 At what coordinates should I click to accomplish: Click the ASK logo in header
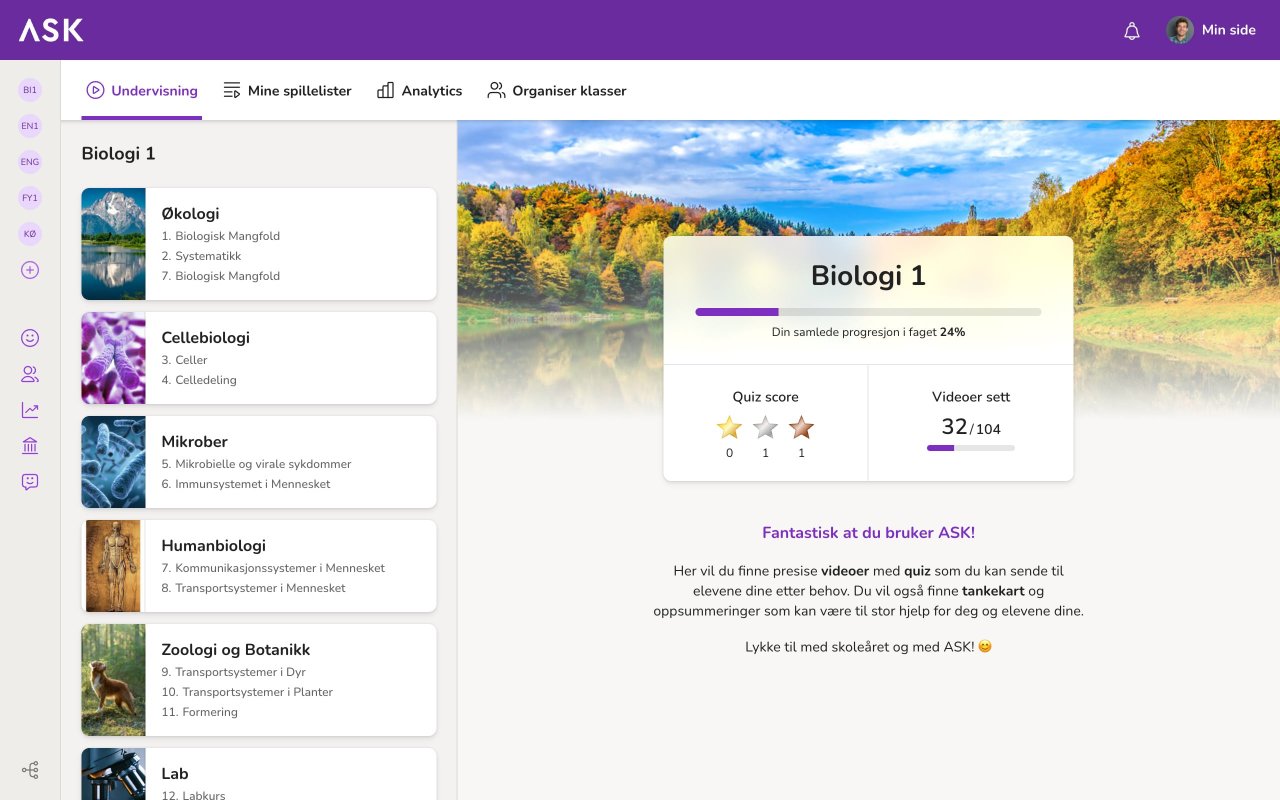(x=51, y=30)
